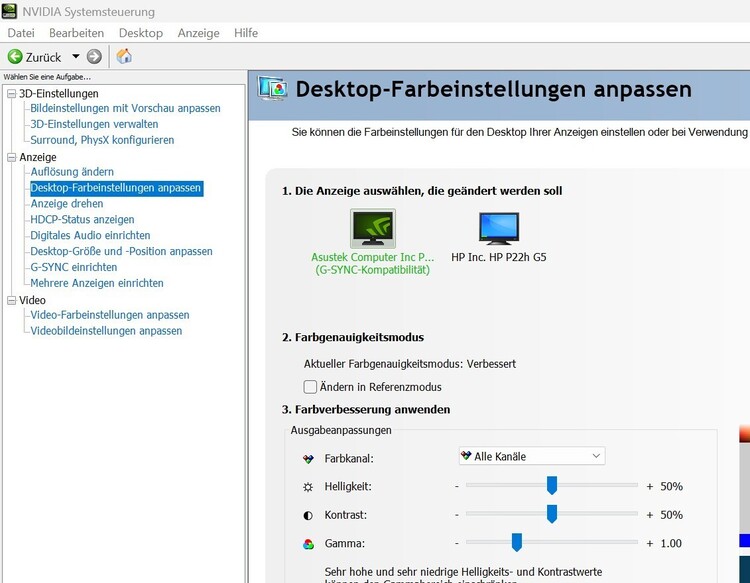Image resolution: width=750 pixels, height=583 pixels.
Task: Click the green Zurück back arrow icon
Action: pos(15,56)
